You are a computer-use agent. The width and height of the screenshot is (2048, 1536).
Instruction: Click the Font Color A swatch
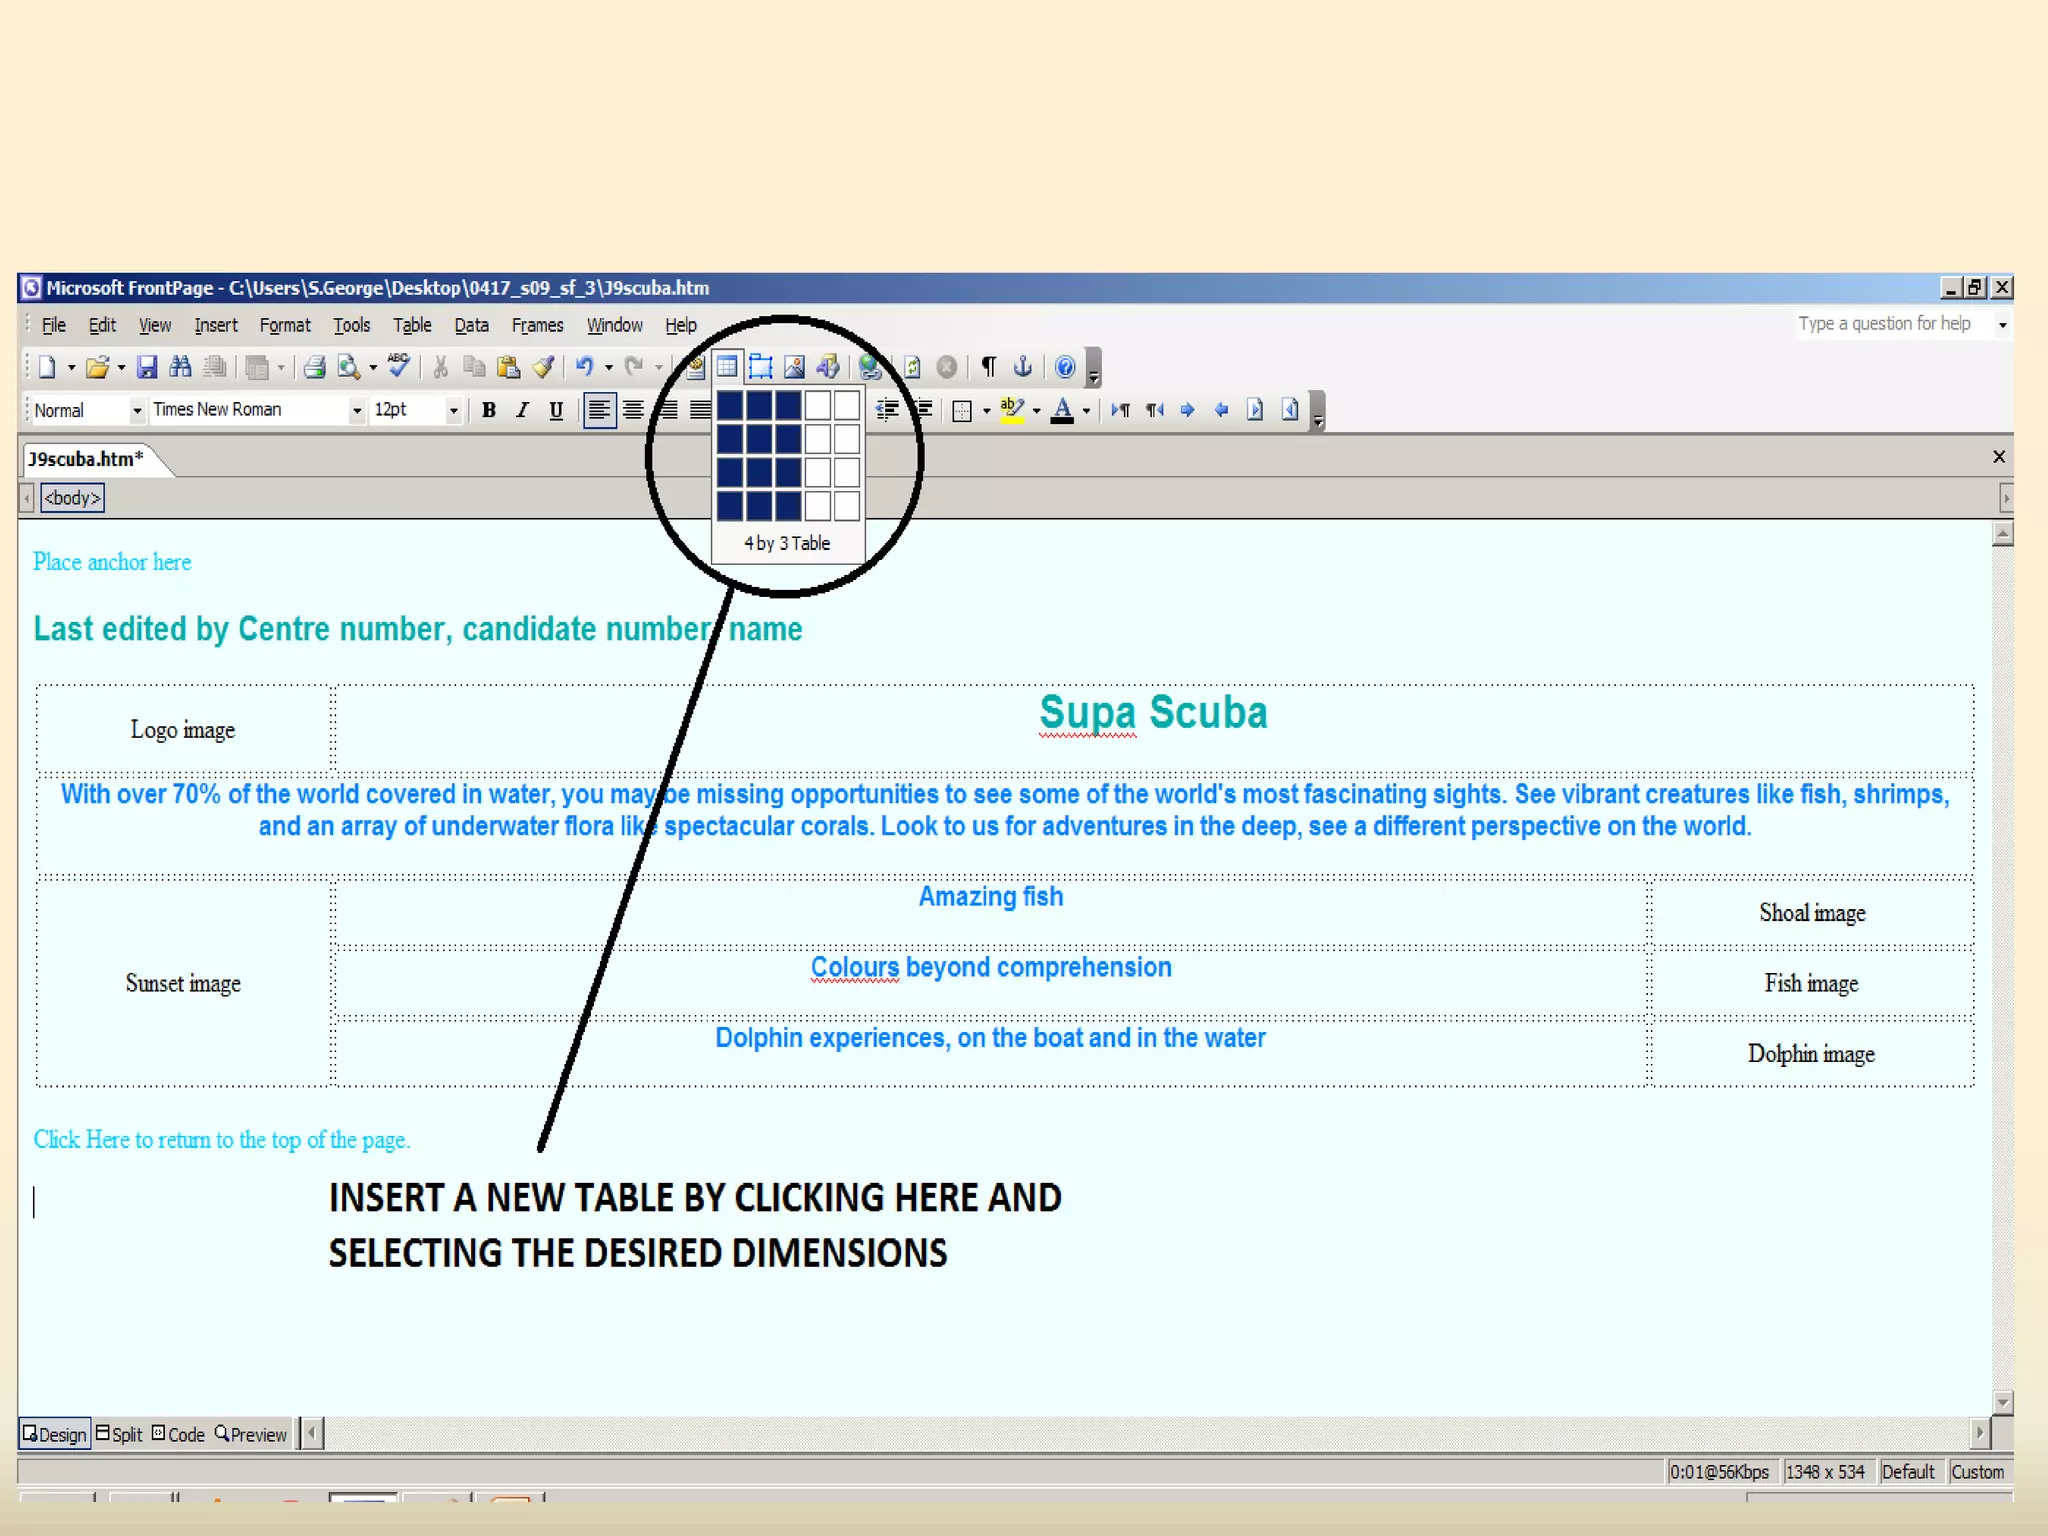coord(1062,410)
